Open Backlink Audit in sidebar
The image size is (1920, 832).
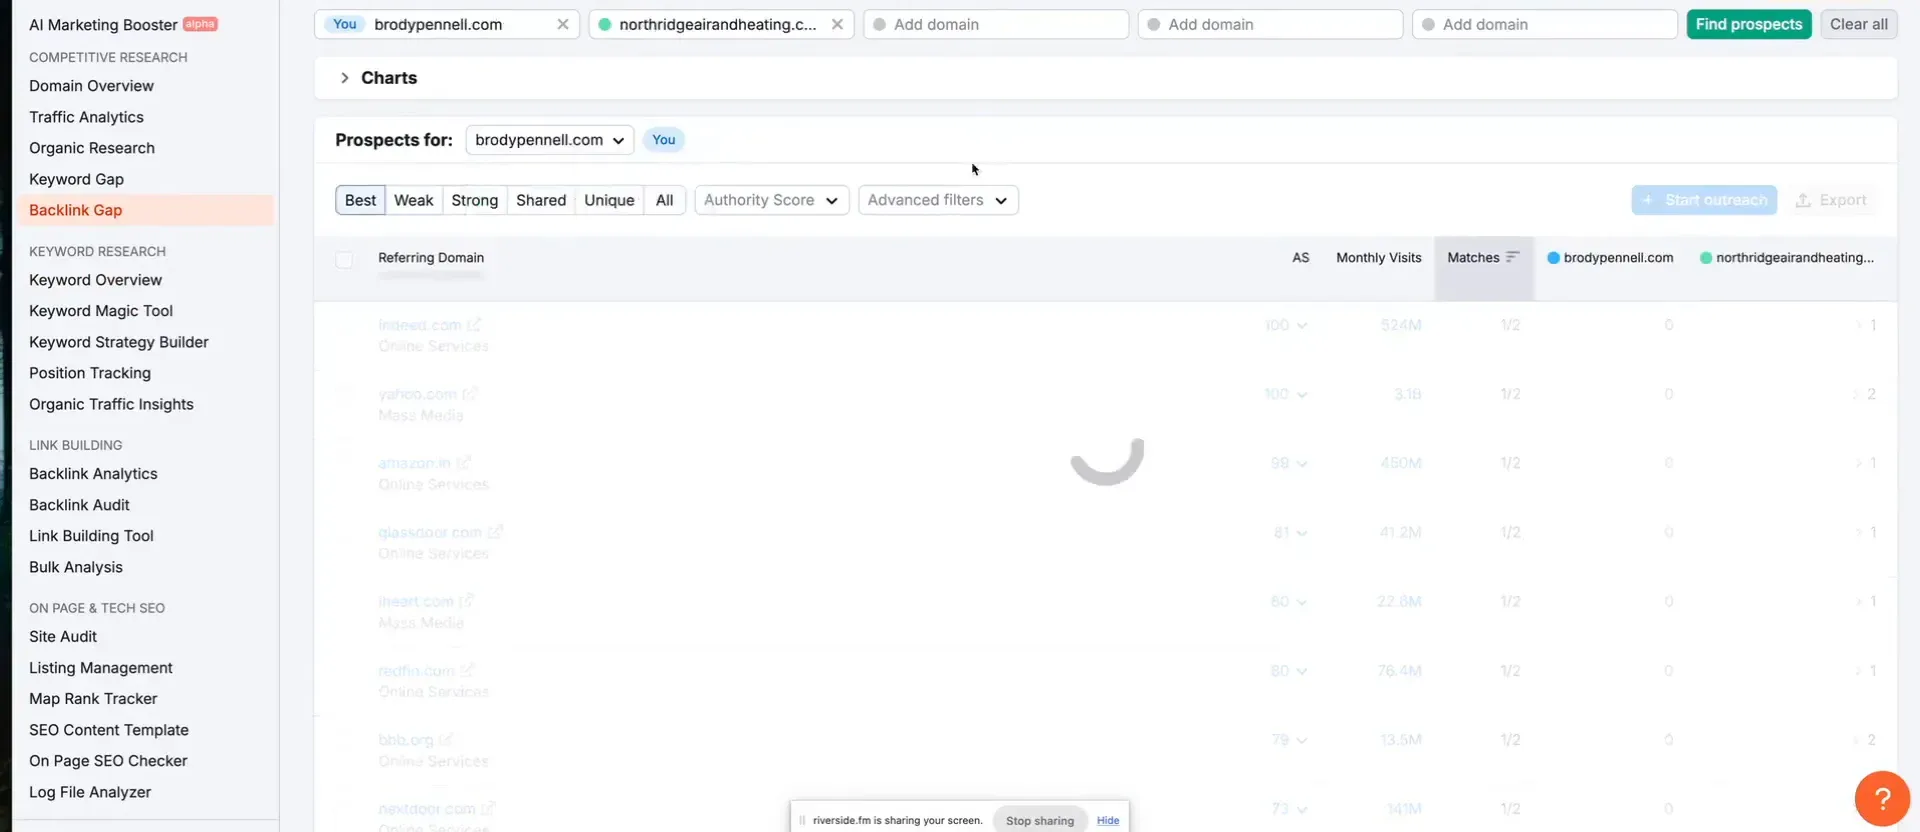coord(79,505)
